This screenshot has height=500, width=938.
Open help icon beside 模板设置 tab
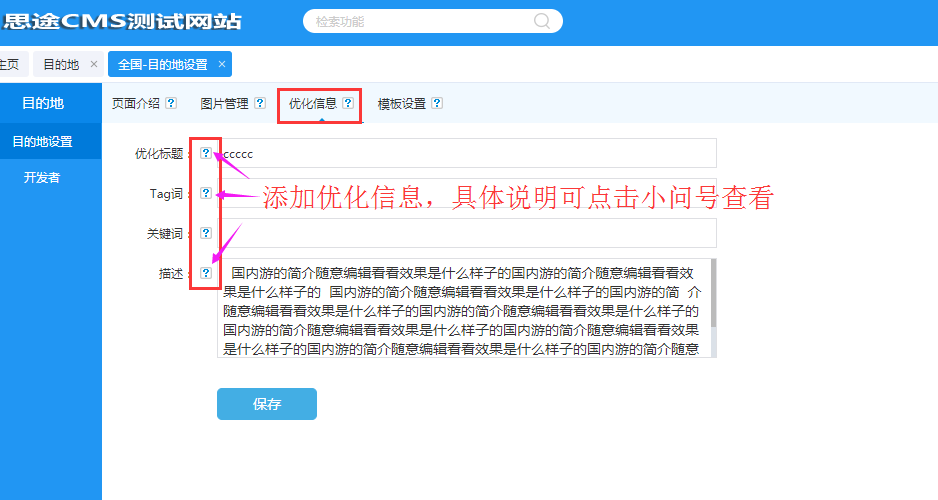(437, 103)
